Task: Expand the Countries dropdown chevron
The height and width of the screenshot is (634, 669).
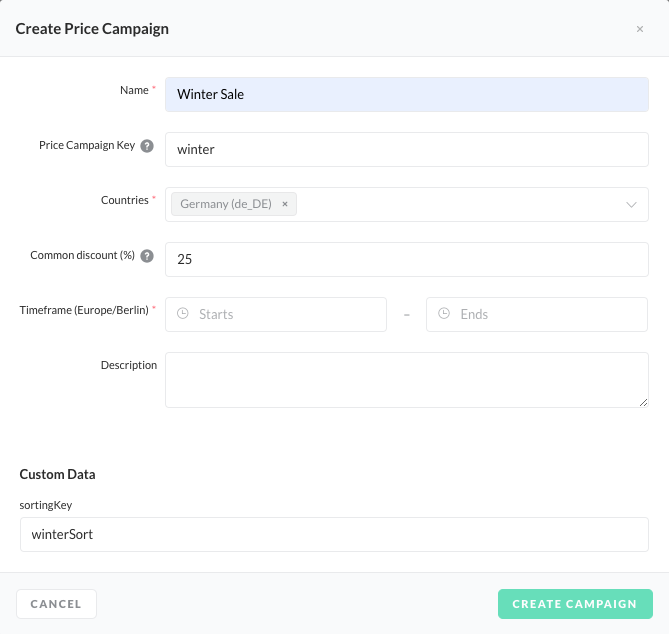Action: tap(631, 205)
